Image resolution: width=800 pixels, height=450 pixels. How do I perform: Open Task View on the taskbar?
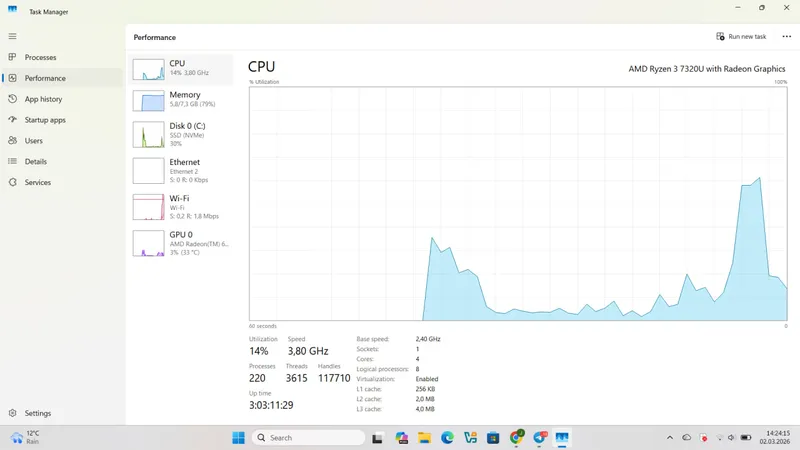(x=377, y=438)
